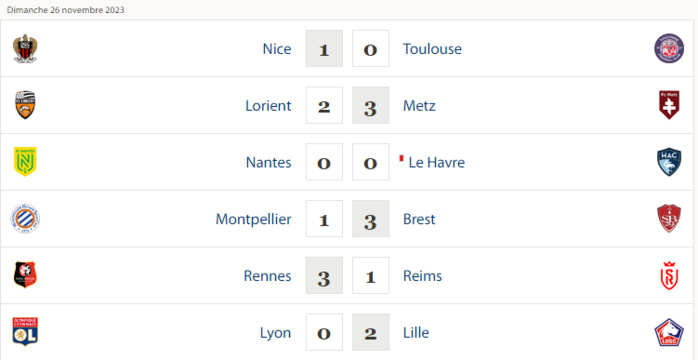The image size is (698, 360).
Task: Click the OGC Nice club crest
Action: click(x=25, y=49)
